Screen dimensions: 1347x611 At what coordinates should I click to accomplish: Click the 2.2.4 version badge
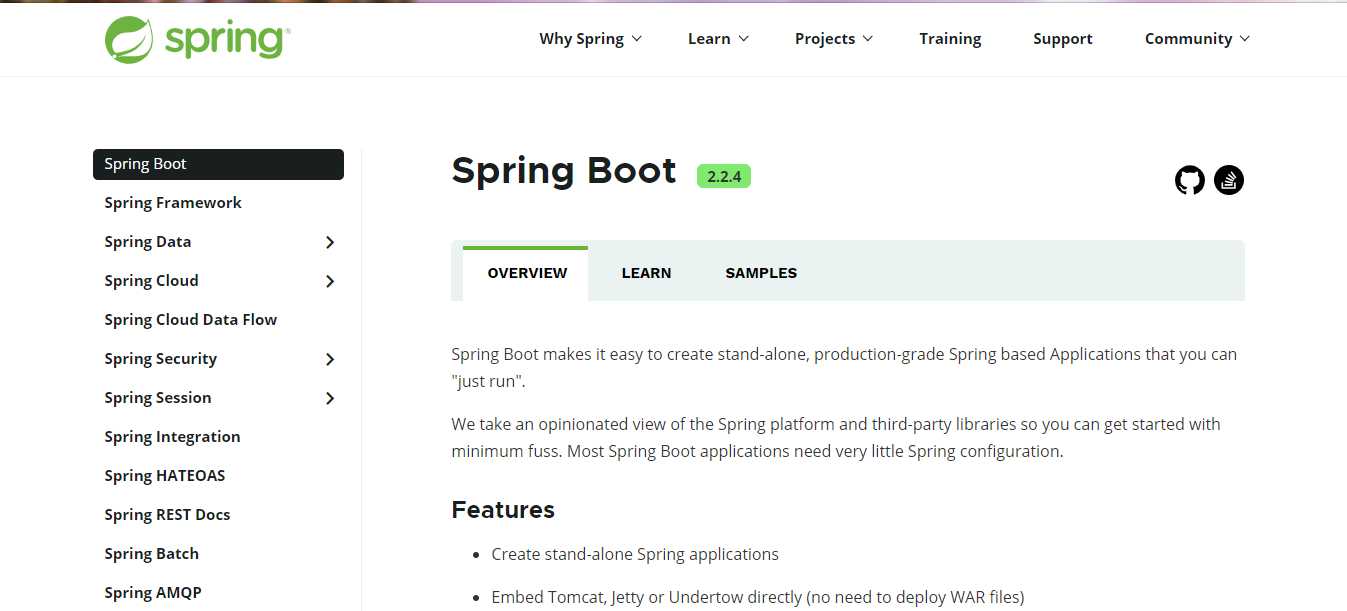pos(724,176)
